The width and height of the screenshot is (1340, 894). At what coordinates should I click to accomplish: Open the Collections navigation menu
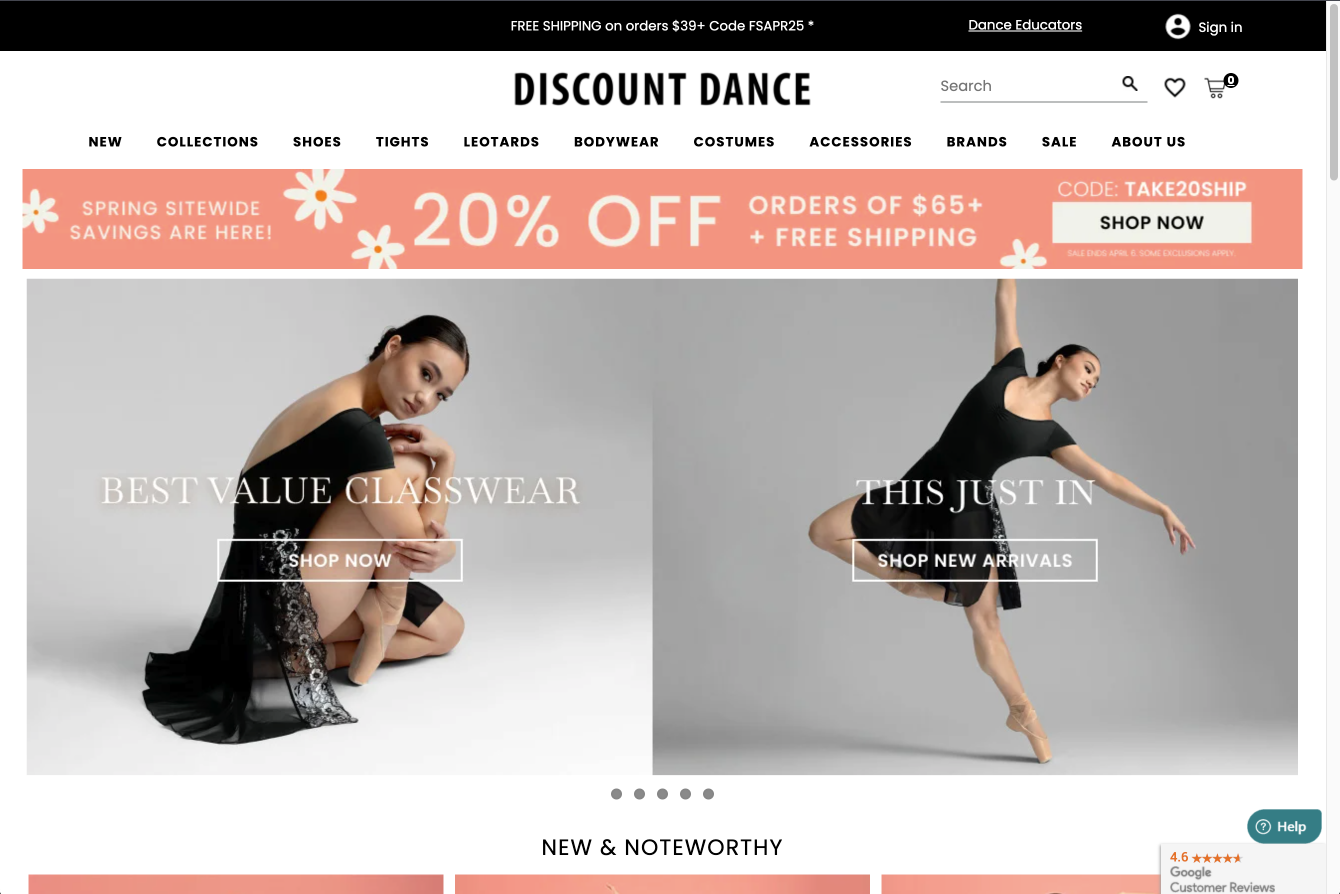click(x=207, y=142)
